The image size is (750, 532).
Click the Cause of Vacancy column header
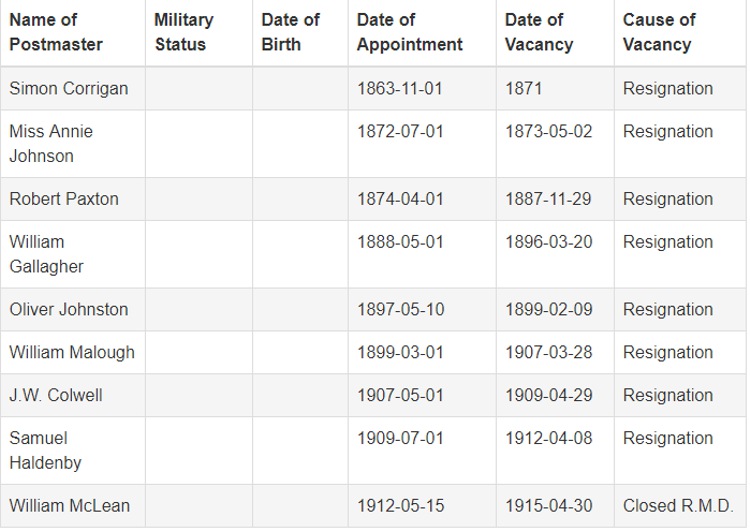659,32
